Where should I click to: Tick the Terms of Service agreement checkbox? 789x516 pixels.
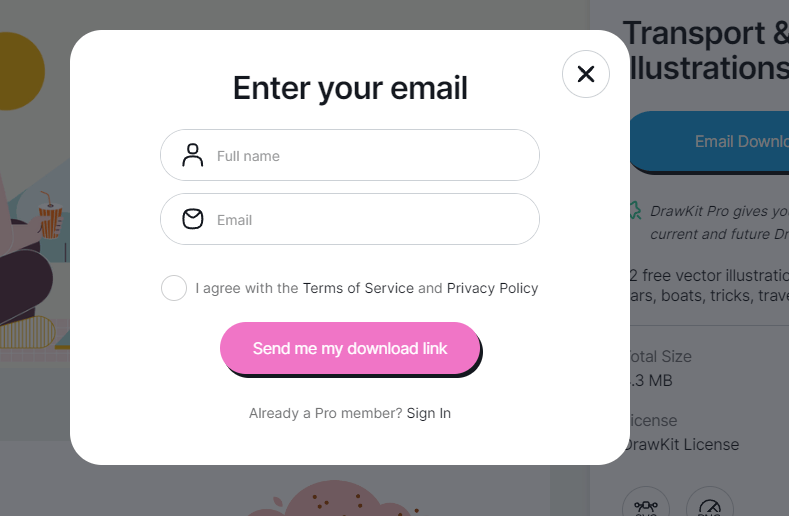coord(174,288)
